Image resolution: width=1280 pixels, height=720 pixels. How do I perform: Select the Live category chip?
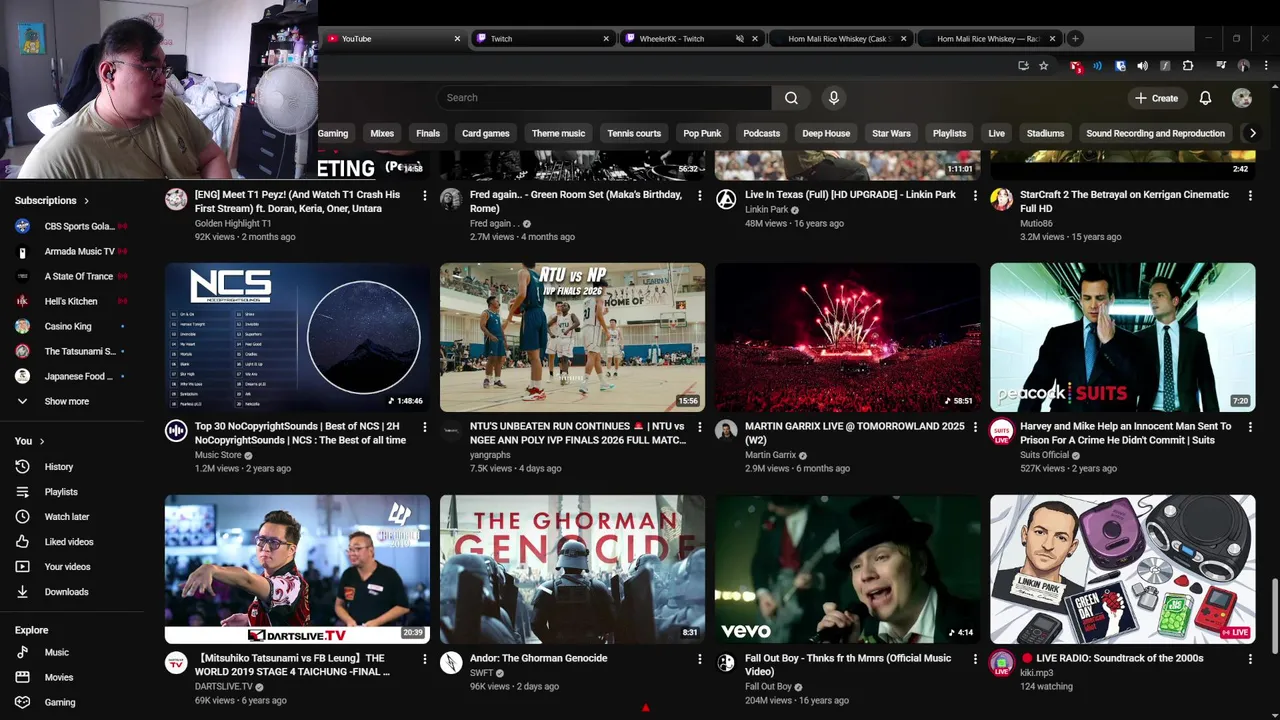[997, 133]
